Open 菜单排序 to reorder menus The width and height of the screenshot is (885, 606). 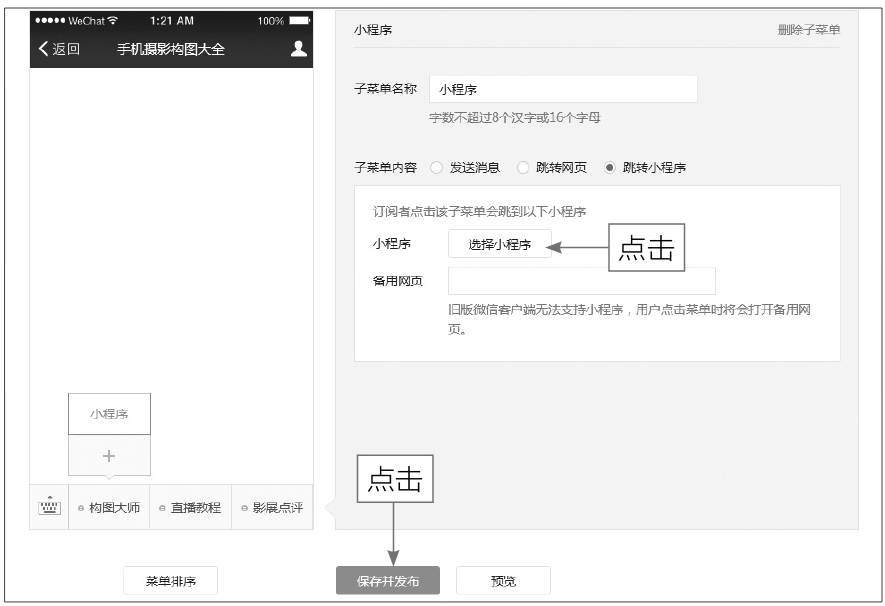[170, 581]
